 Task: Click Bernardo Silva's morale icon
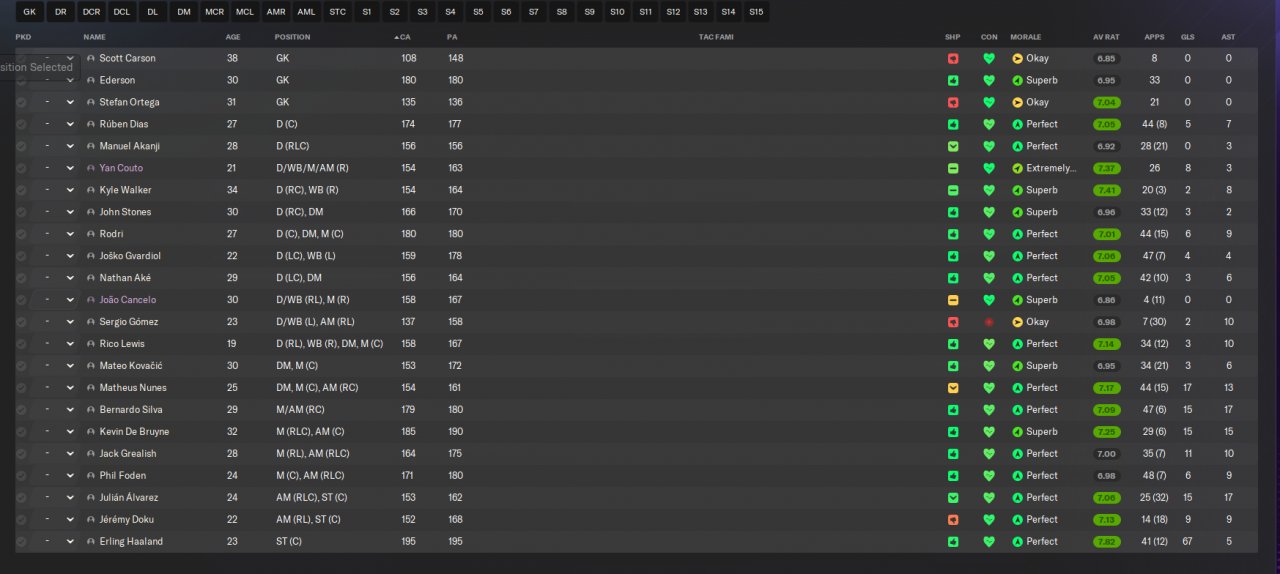point(1018,409)
